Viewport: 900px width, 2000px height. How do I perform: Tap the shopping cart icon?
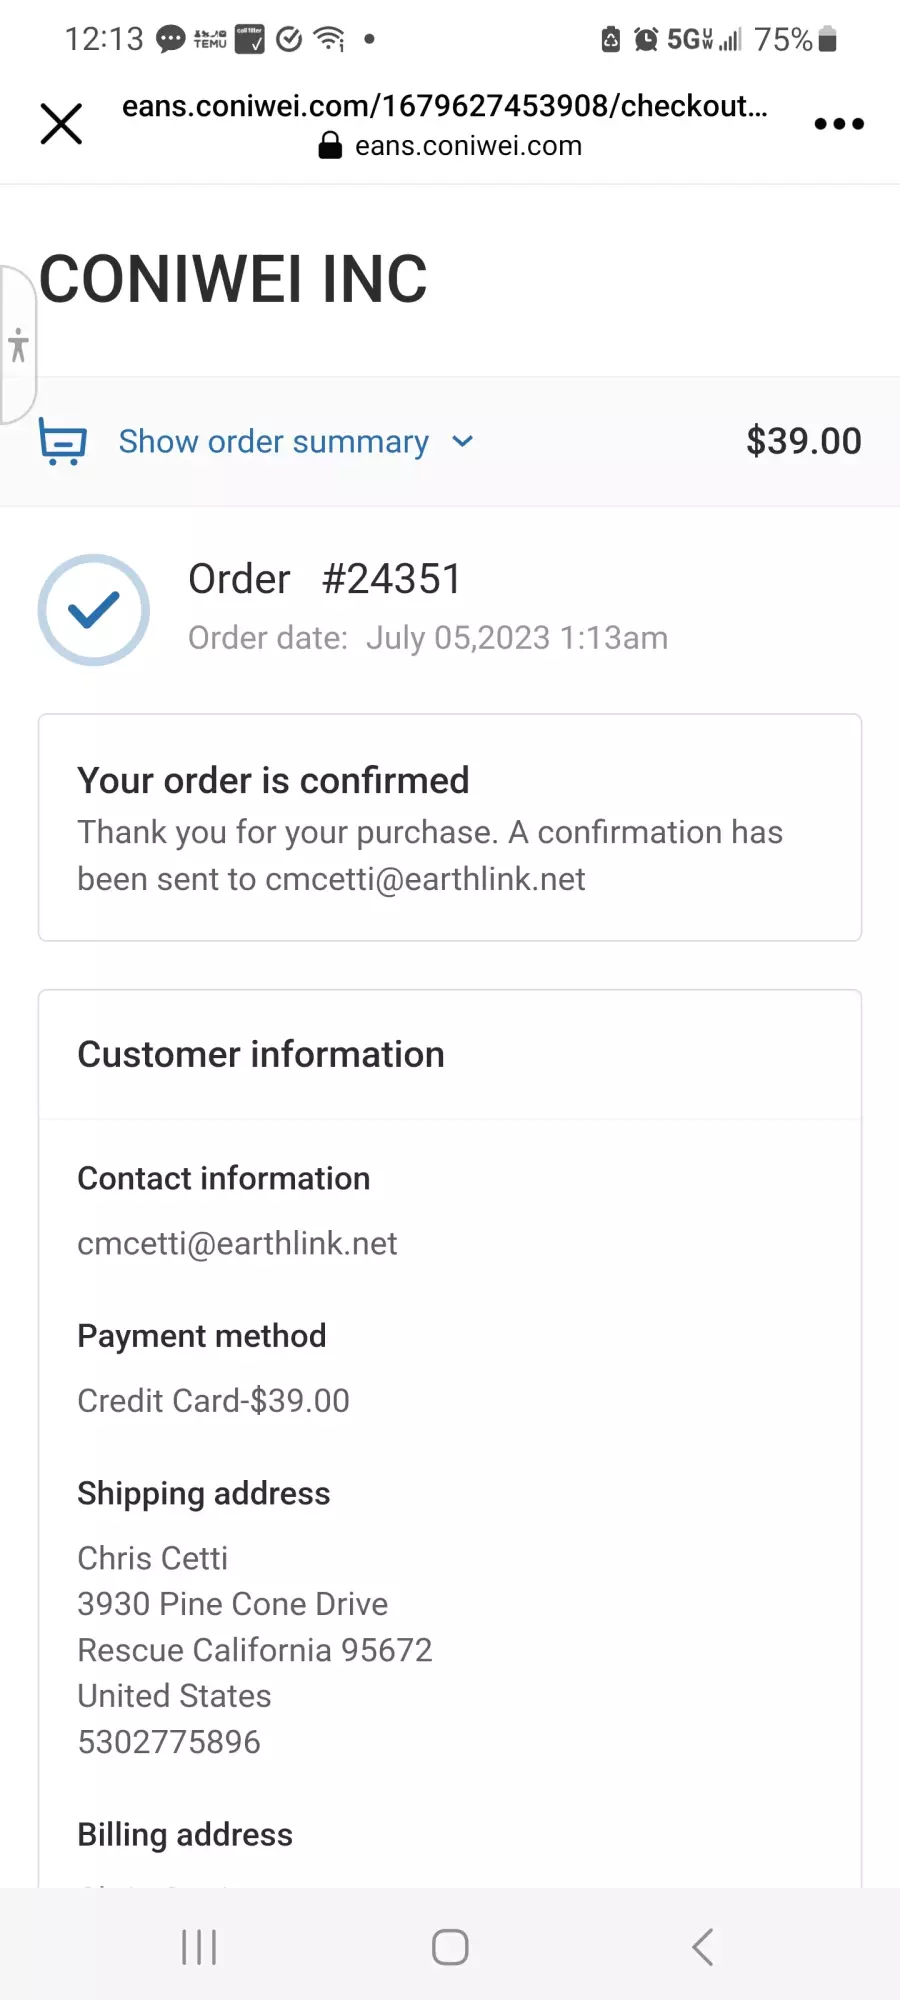point(63,441)
